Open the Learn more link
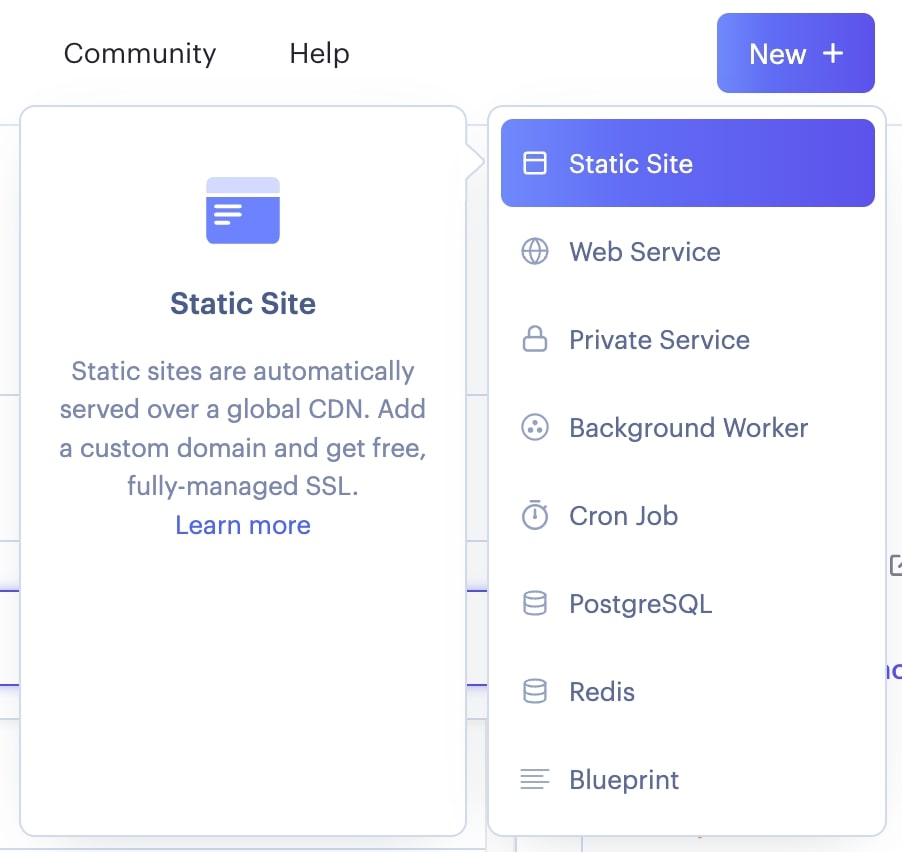Screen dimensions: 902x852 (x=243, y=525)
